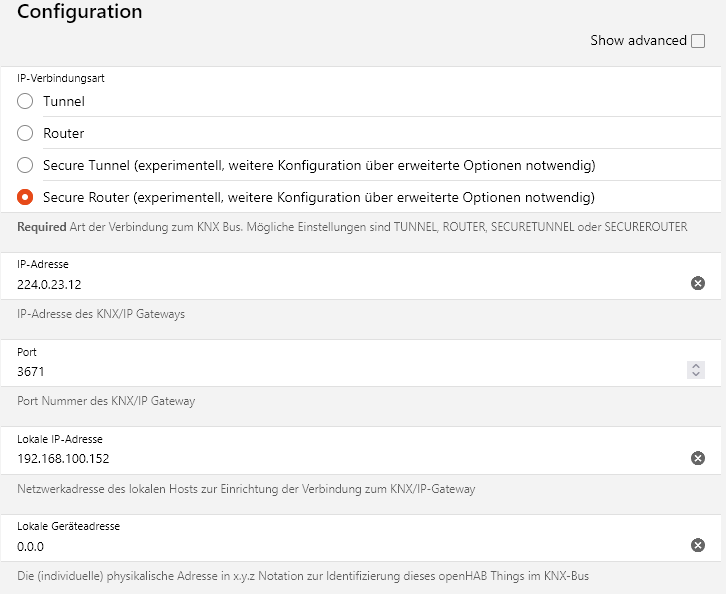Image resolution: width=726 pixels, height=594 pixels.
Task: Clear the Lokale Geräteadresse field value
Action: pos(698,546)
